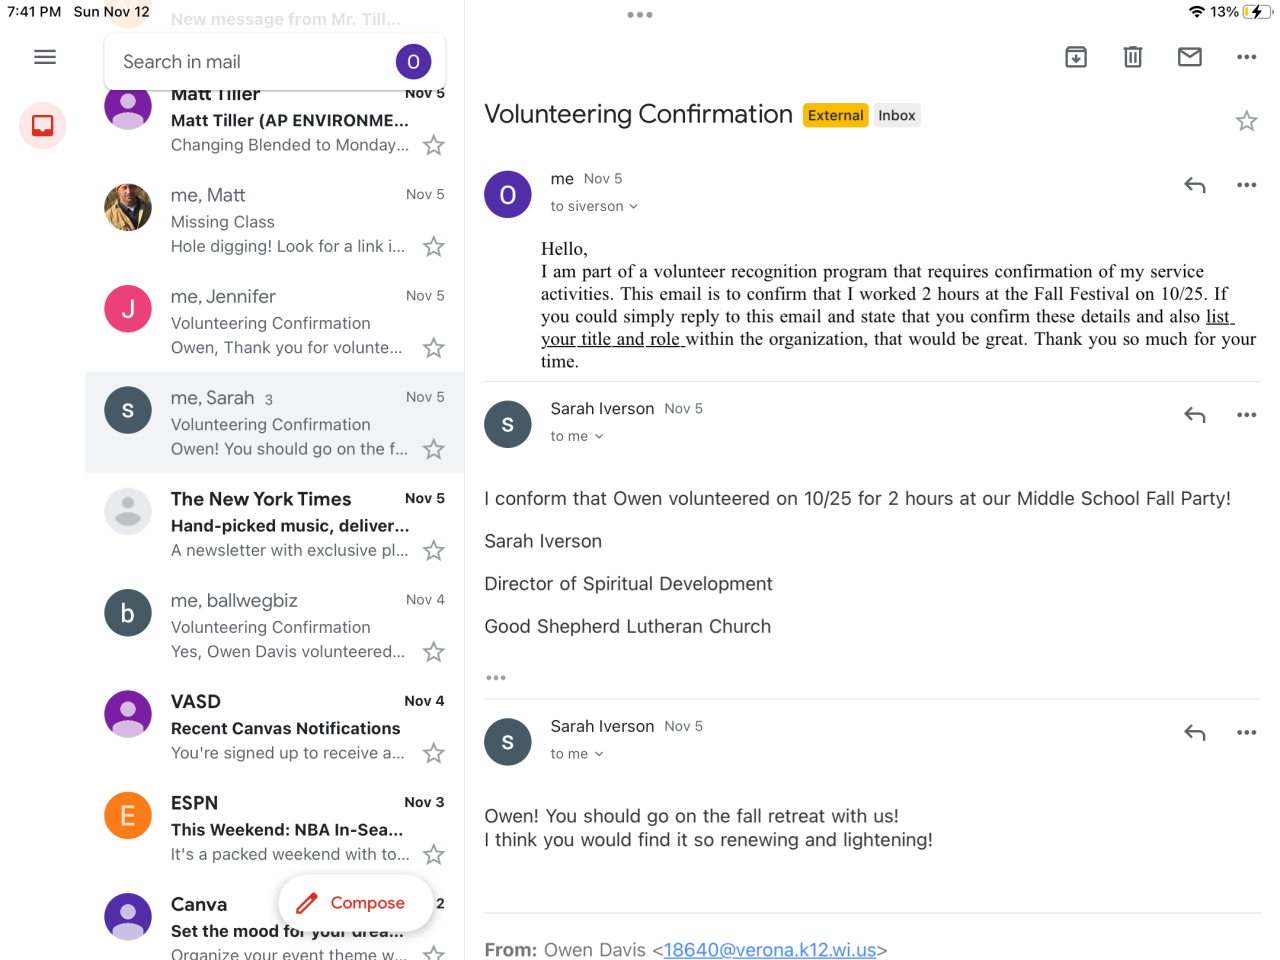Screen dimensions: 1280x960
Task: Archive this conversation
Action: [x=1076, y=57]
